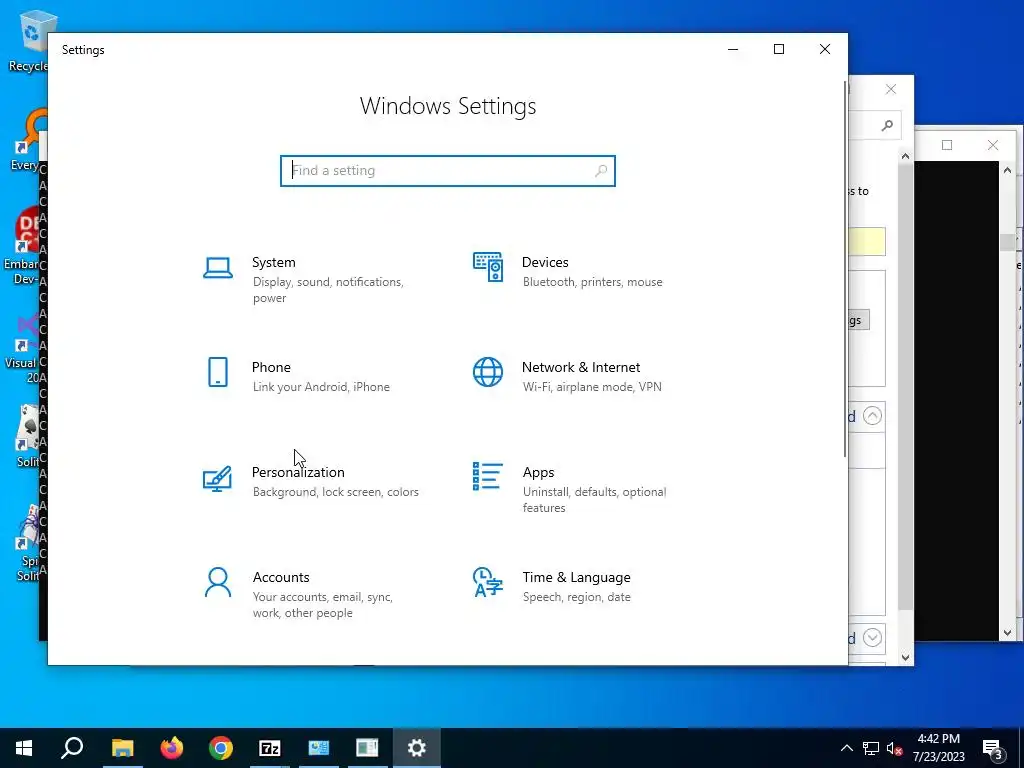Collapse the section with the up chevron behind Settings
1024x768 pixels.
tap(872, 416)
